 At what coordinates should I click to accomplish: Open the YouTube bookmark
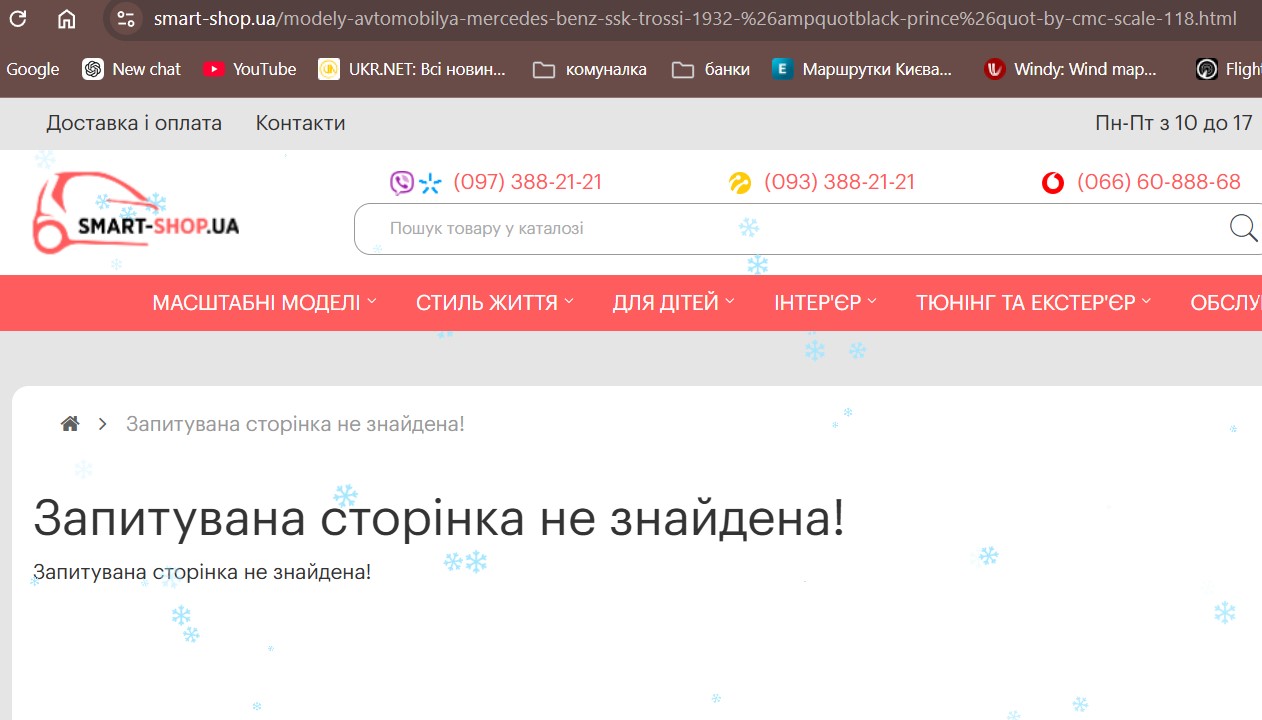[250, 69]
